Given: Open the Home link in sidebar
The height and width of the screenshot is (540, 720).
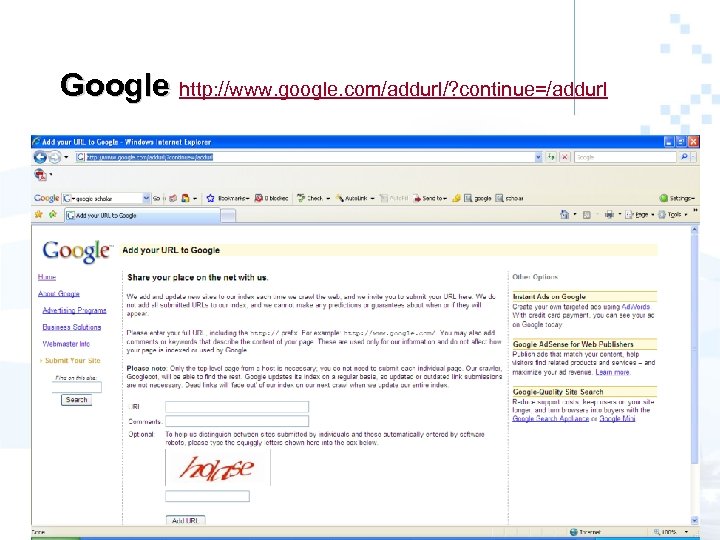Looking at the screenshot, I should [47, 277].
